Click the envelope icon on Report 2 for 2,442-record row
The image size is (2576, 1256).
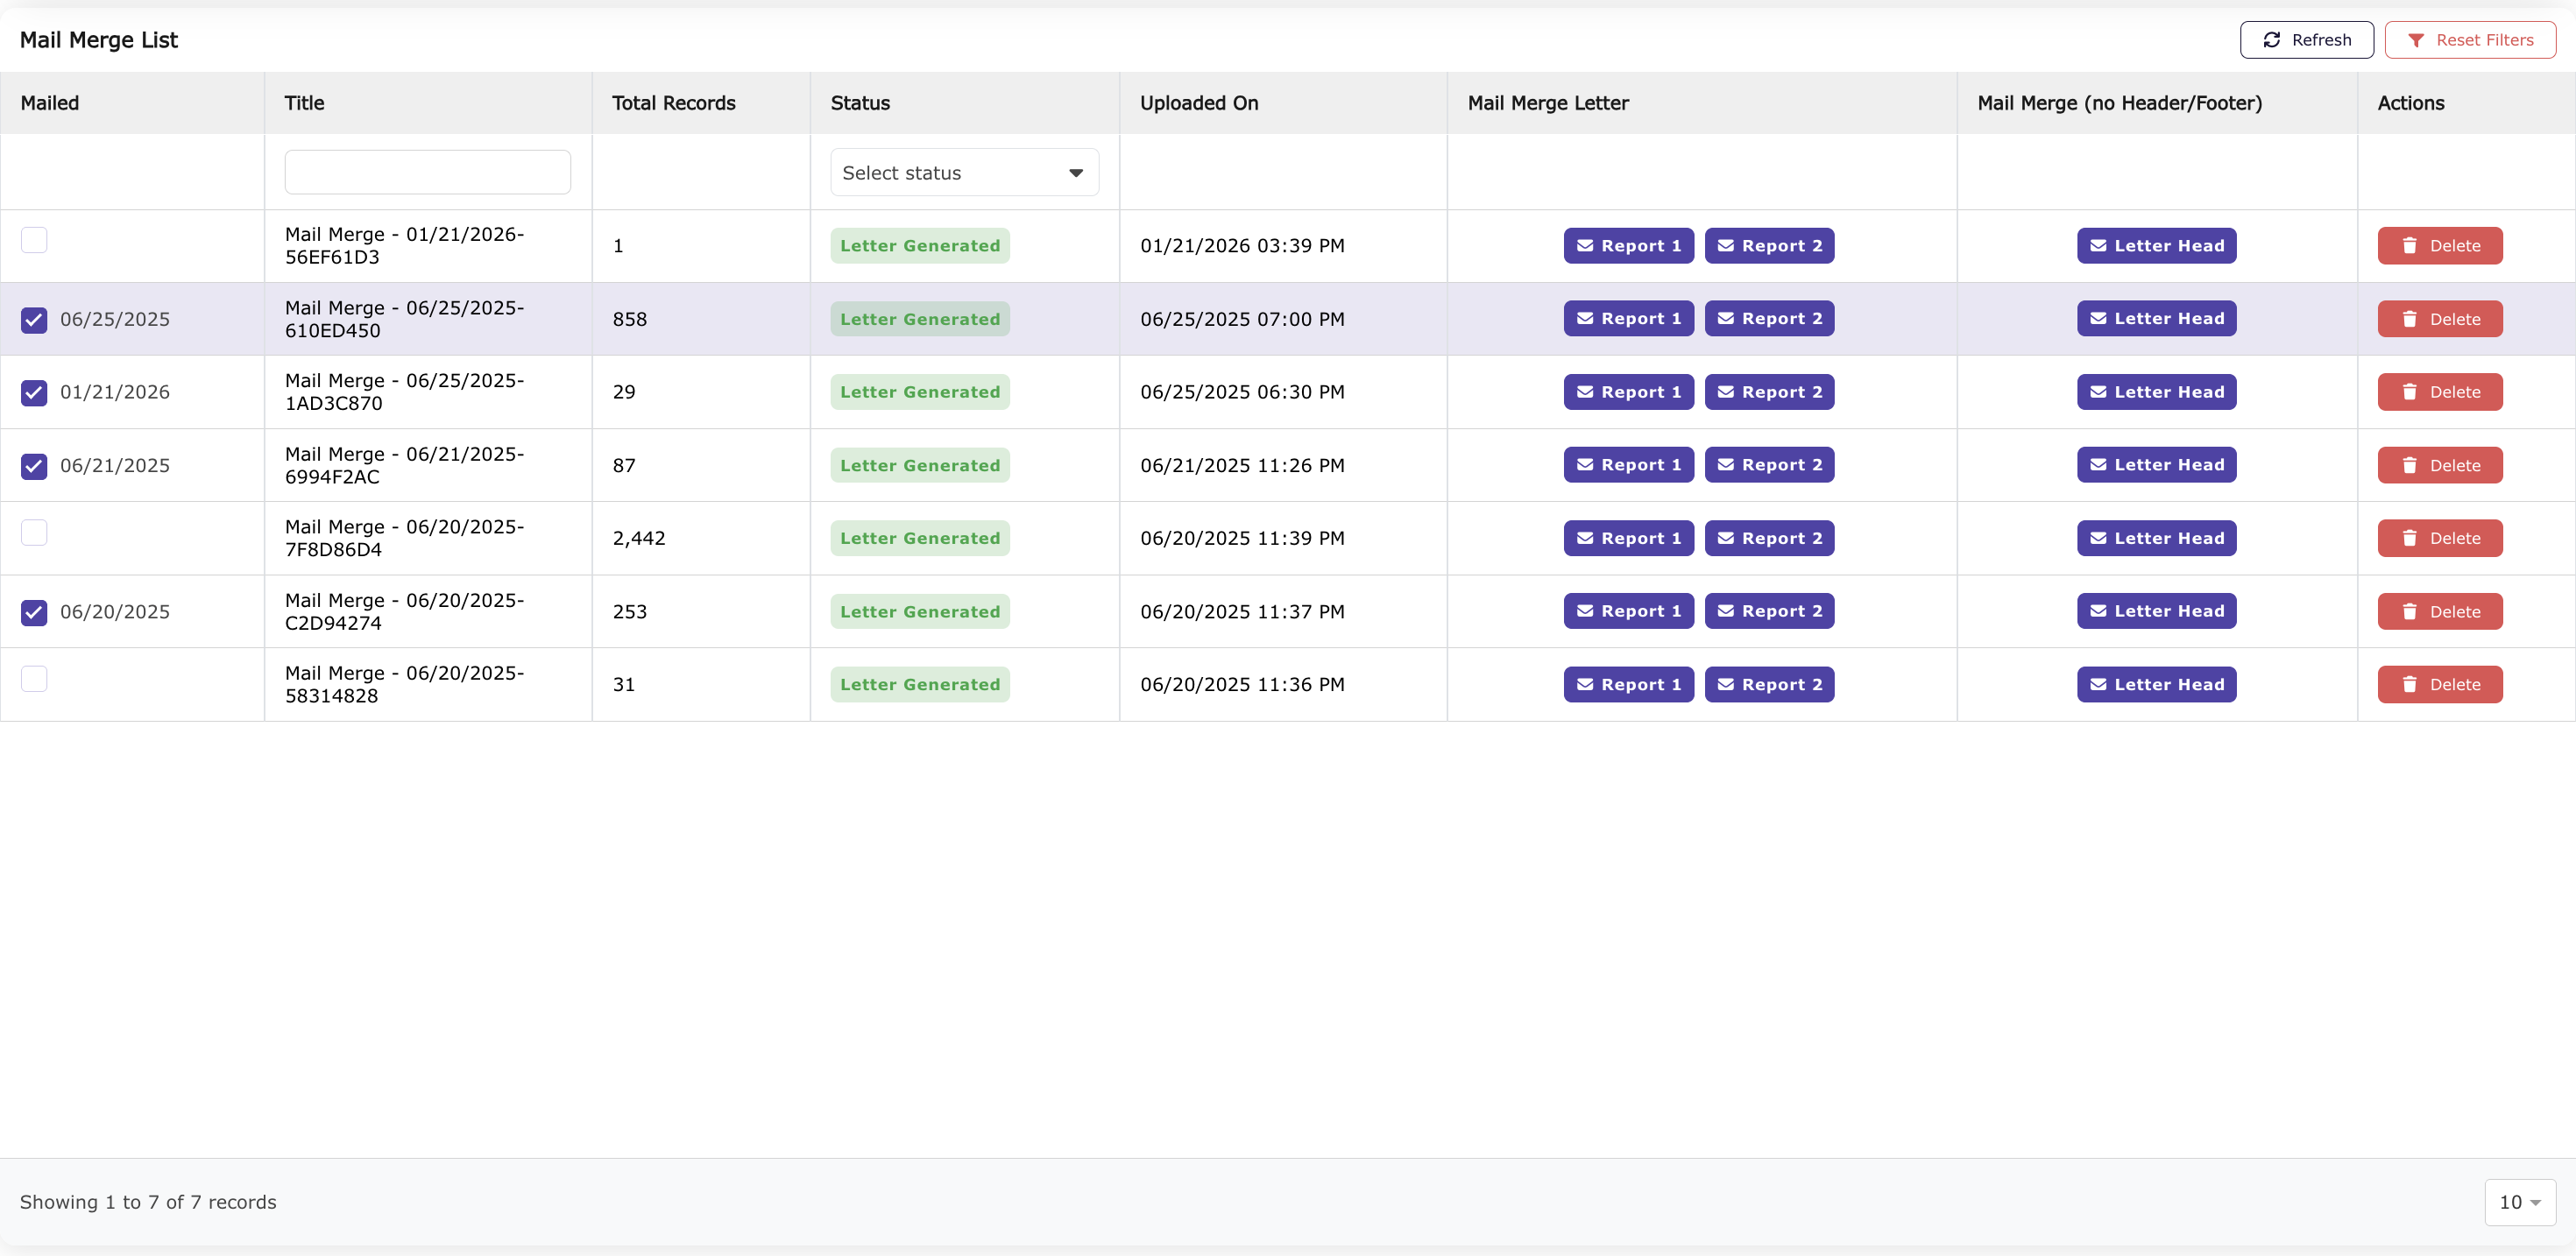click(x=1724, y=538)
